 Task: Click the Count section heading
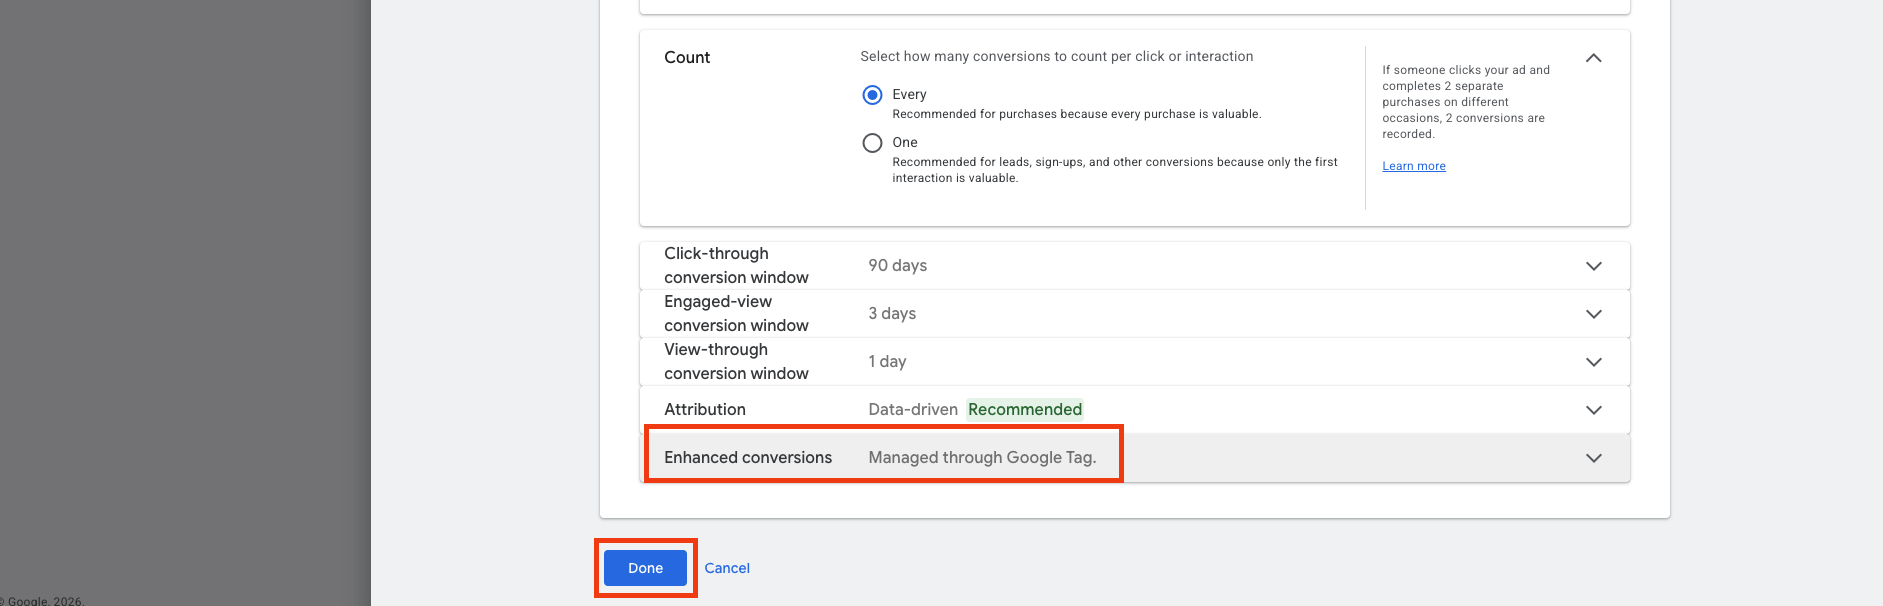pos(687,58)
